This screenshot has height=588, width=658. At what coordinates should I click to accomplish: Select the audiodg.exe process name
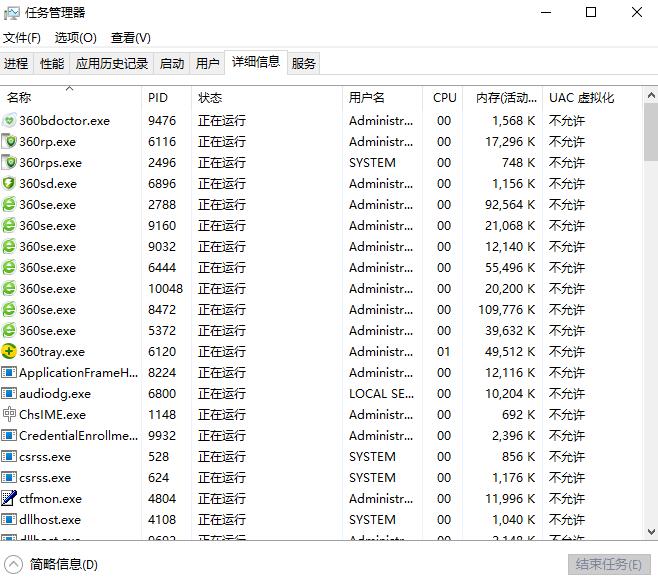(x=55, y=394)
